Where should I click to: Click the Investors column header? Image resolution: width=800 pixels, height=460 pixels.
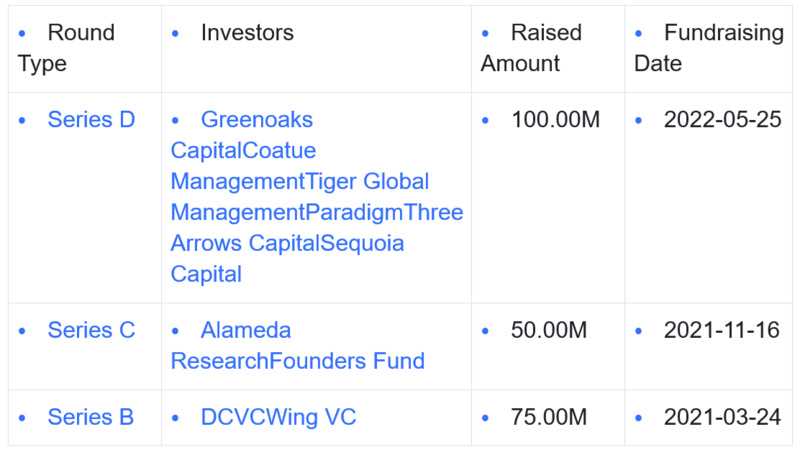pyautogui.click(x=247, y=33)
